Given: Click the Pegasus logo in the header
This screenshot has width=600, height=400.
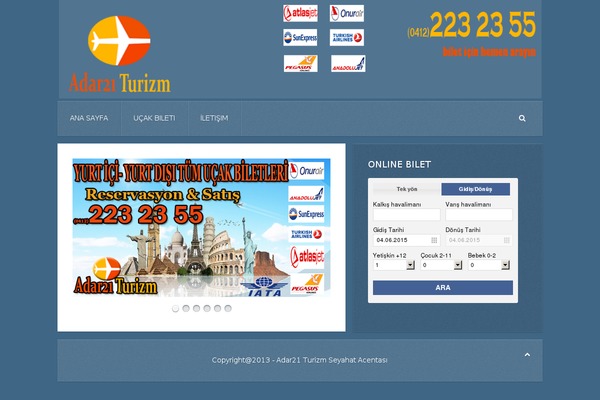Looking at the screenshot, I should (301, 64).
